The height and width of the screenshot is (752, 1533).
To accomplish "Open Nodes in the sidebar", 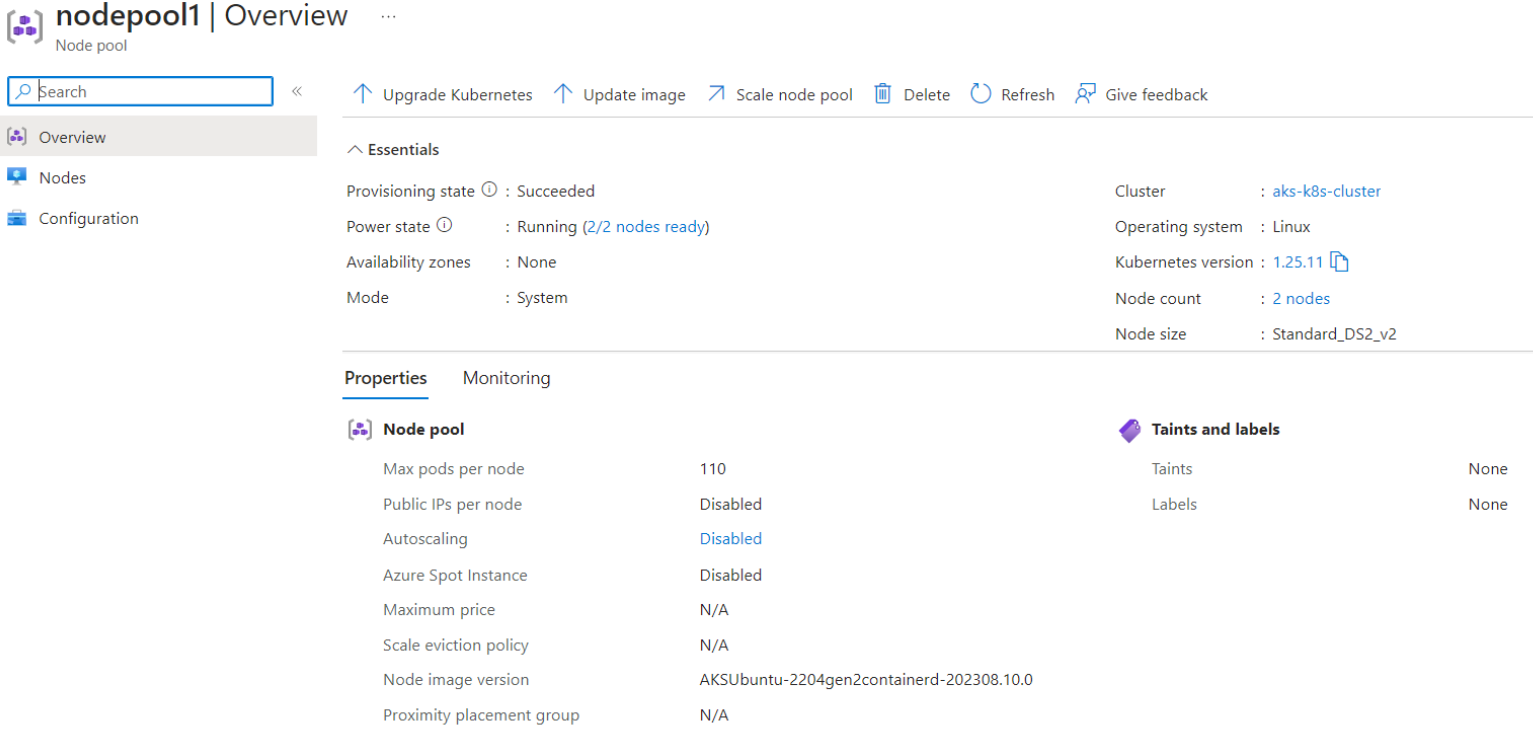I will coord(62,178).
